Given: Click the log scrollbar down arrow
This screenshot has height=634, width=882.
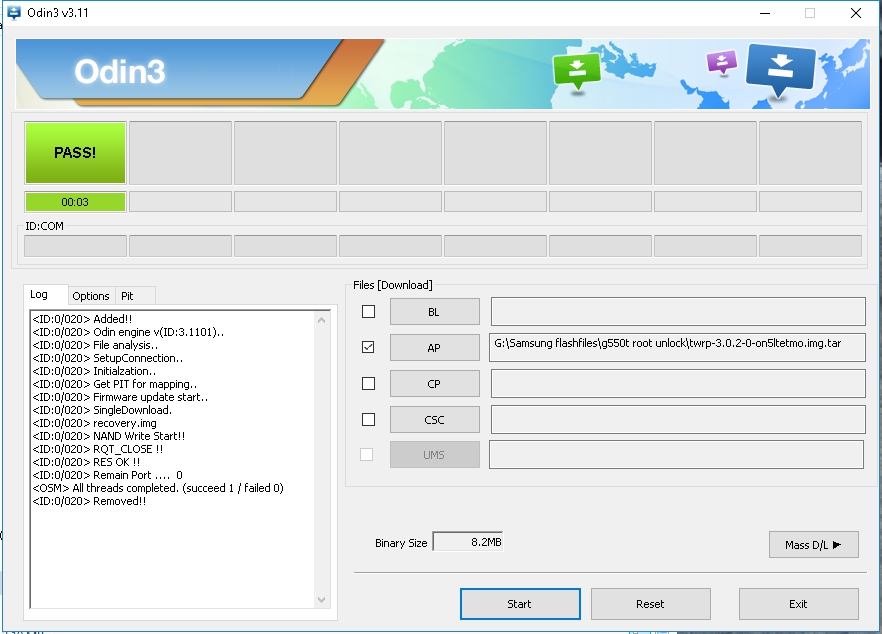Looking at the screenshot, I should tap(322, 600).
